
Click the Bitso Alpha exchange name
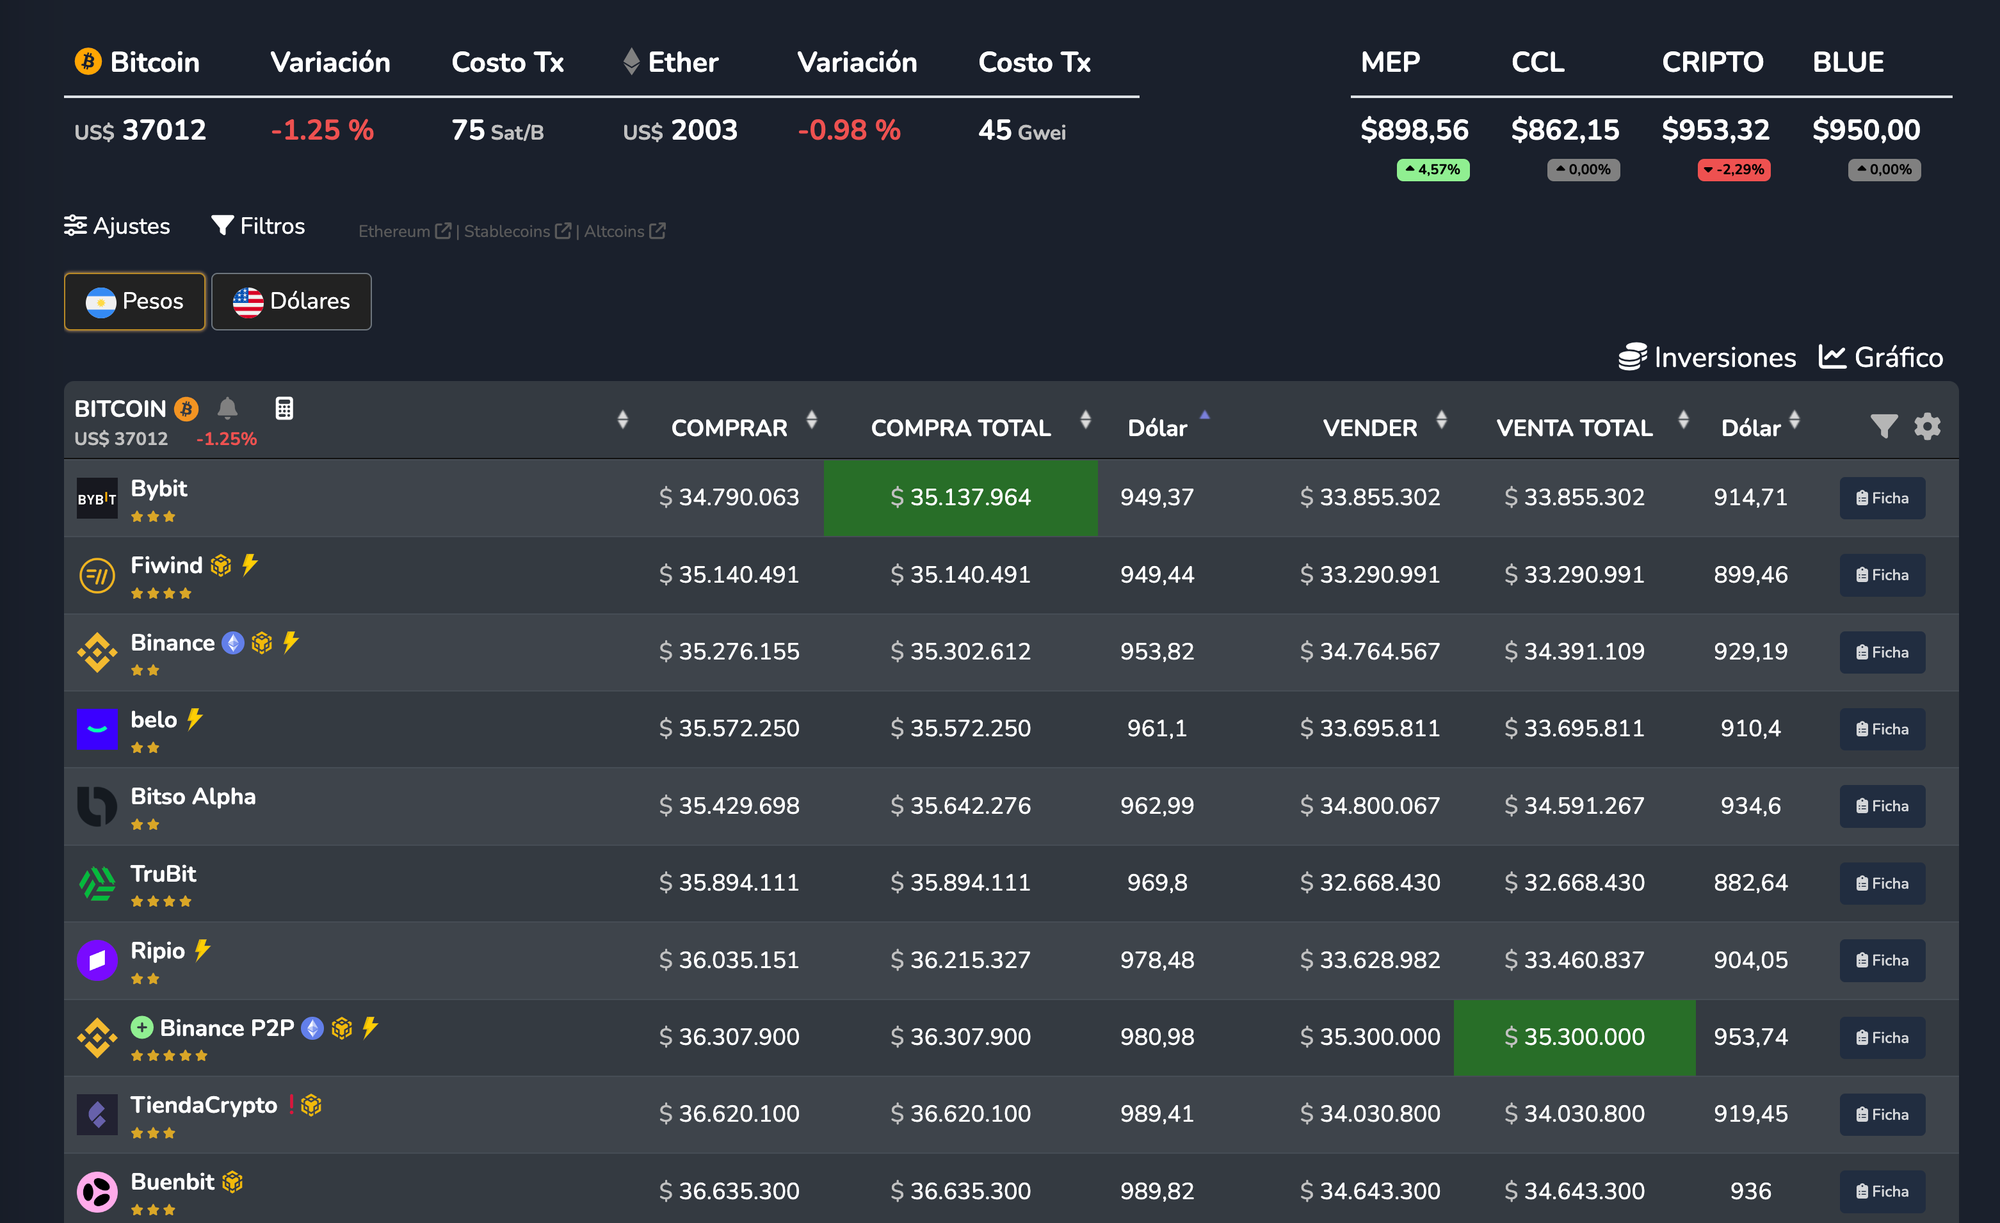[x=194, y=797]
